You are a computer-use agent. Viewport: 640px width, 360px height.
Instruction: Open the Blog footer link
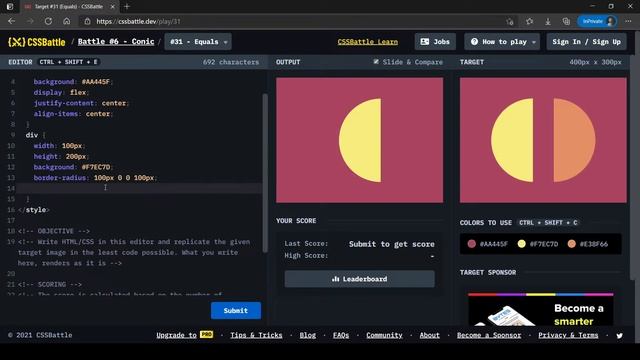[x=307, y=335]
